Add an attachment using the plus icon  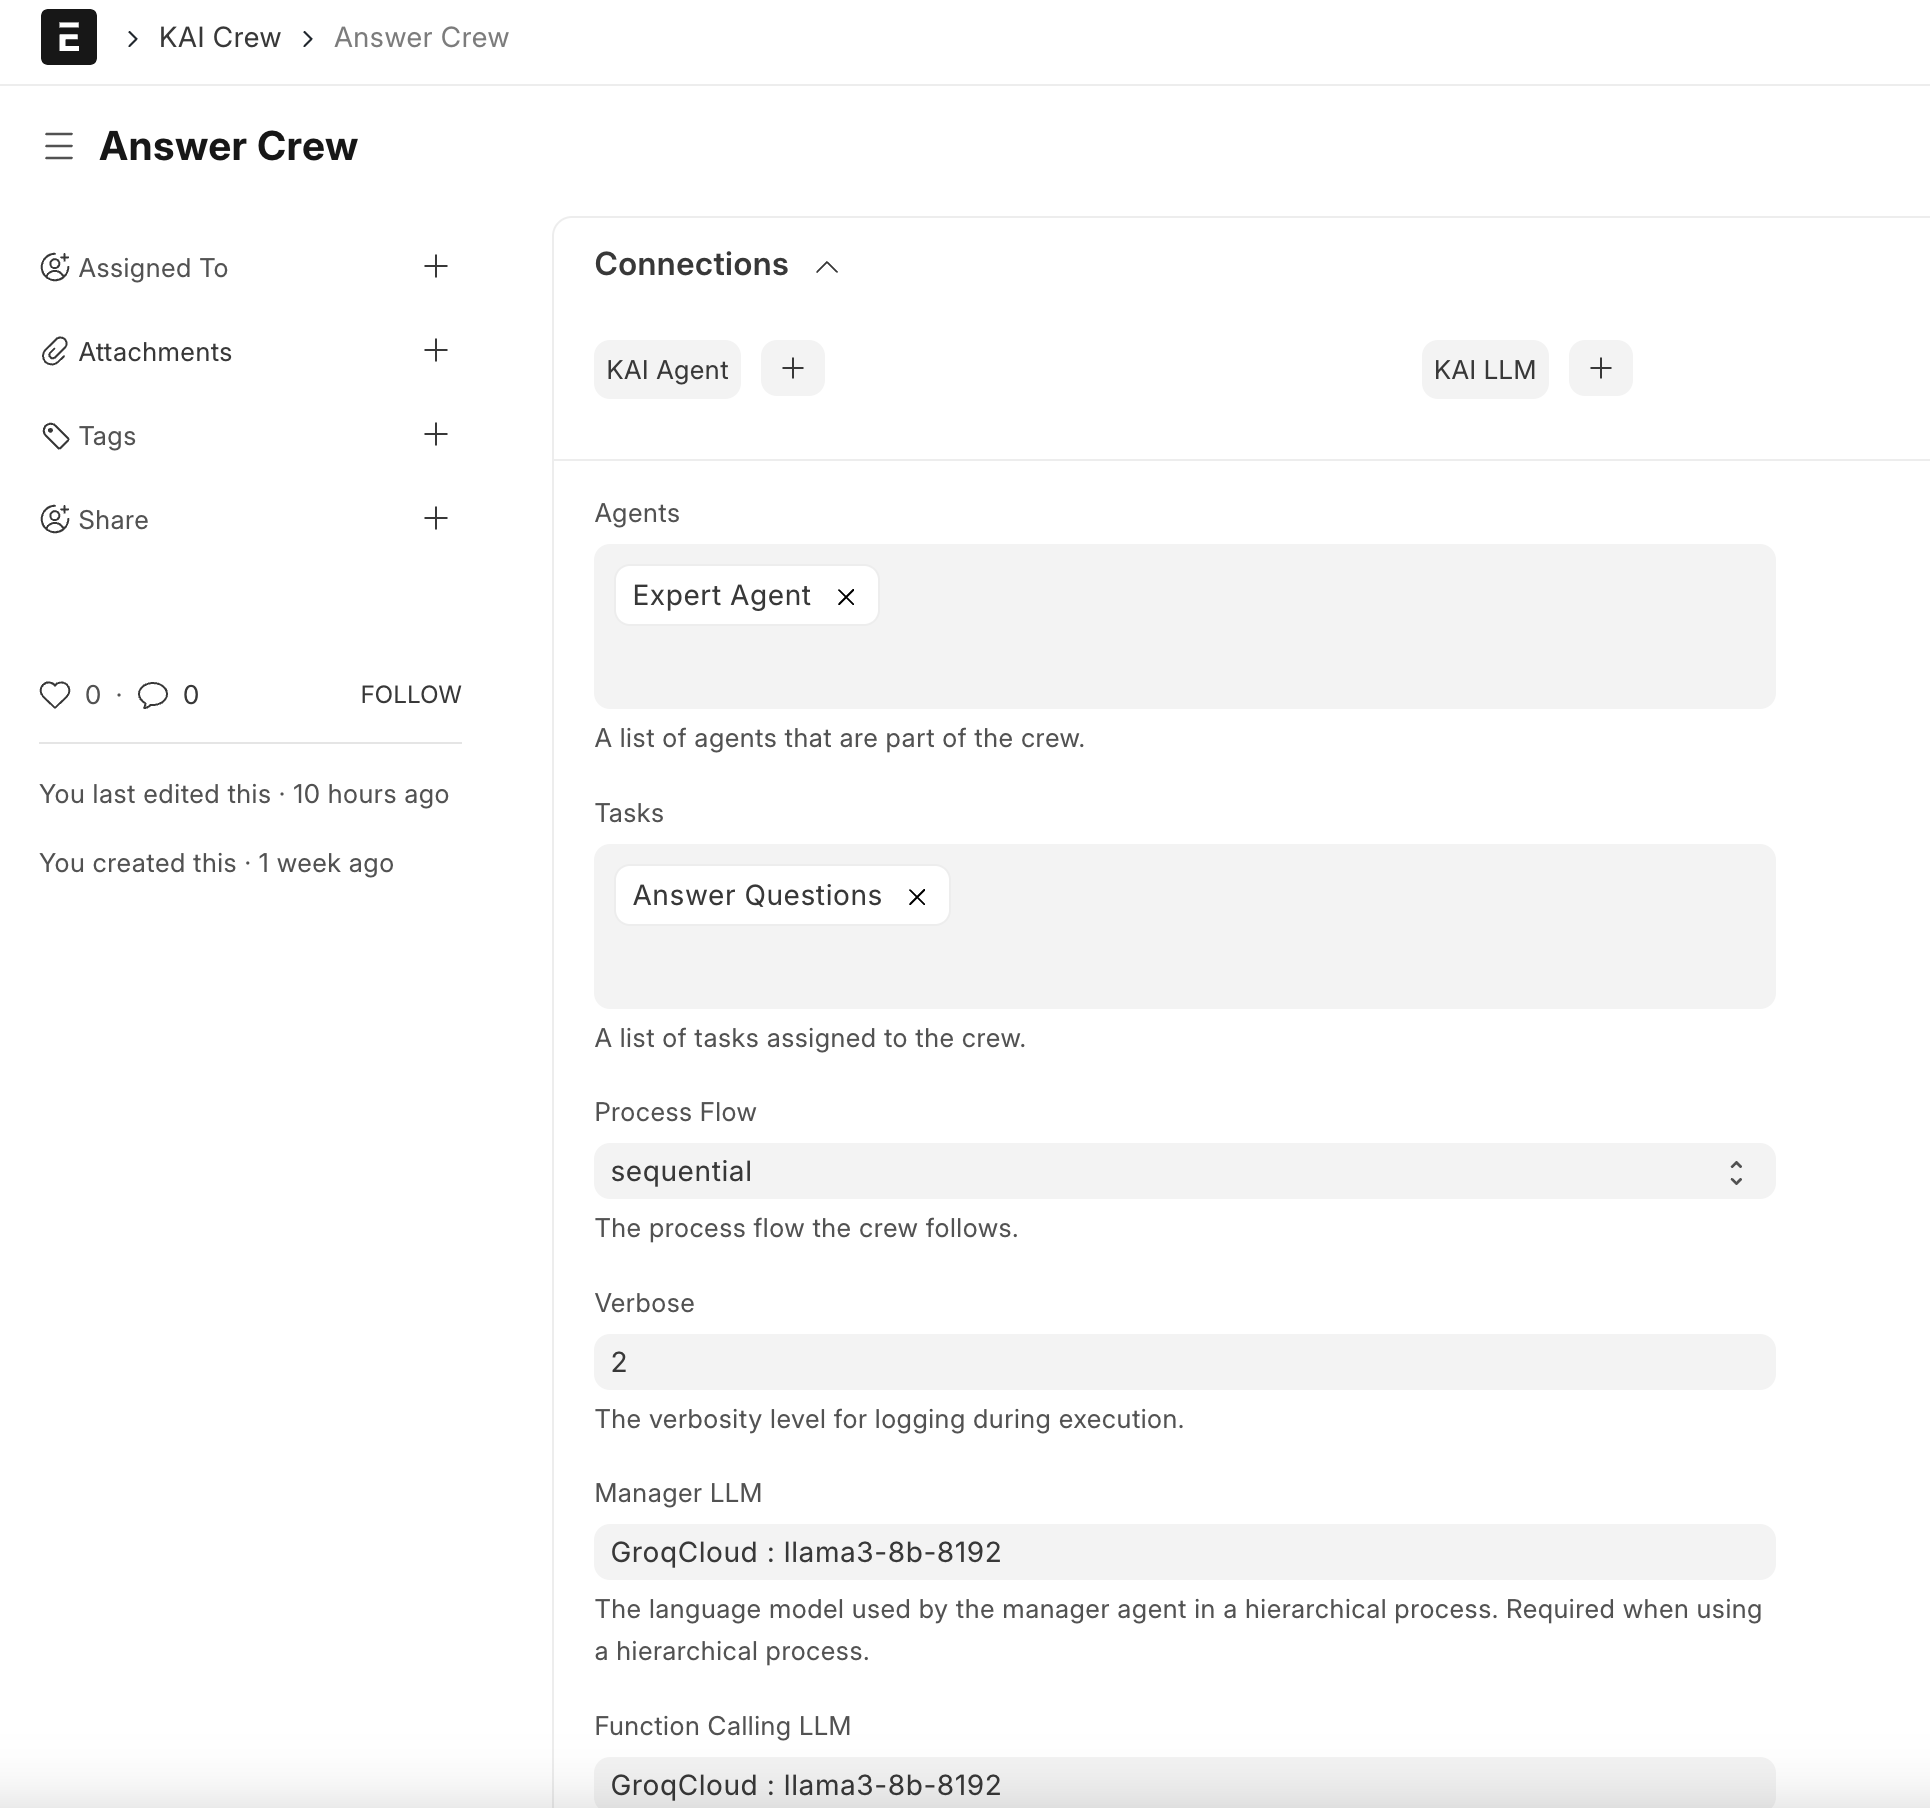[x=435, y=350]
